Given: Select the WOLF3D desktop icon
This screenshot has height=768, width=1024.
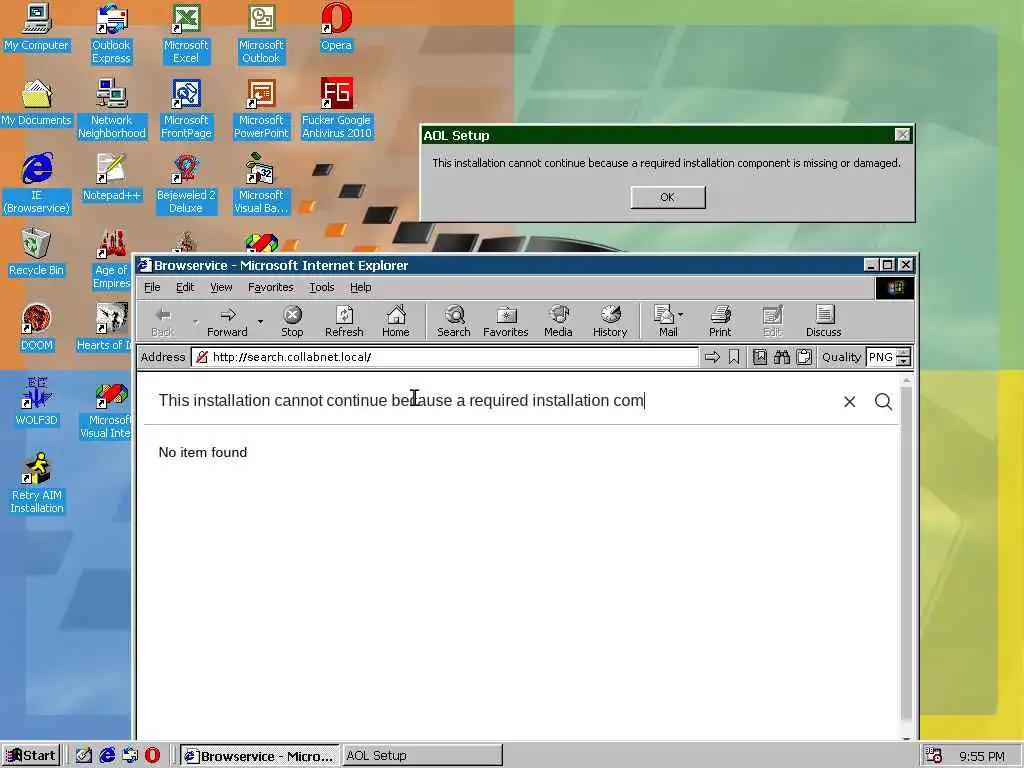Looking at the screenshot, I should (37, 402).
